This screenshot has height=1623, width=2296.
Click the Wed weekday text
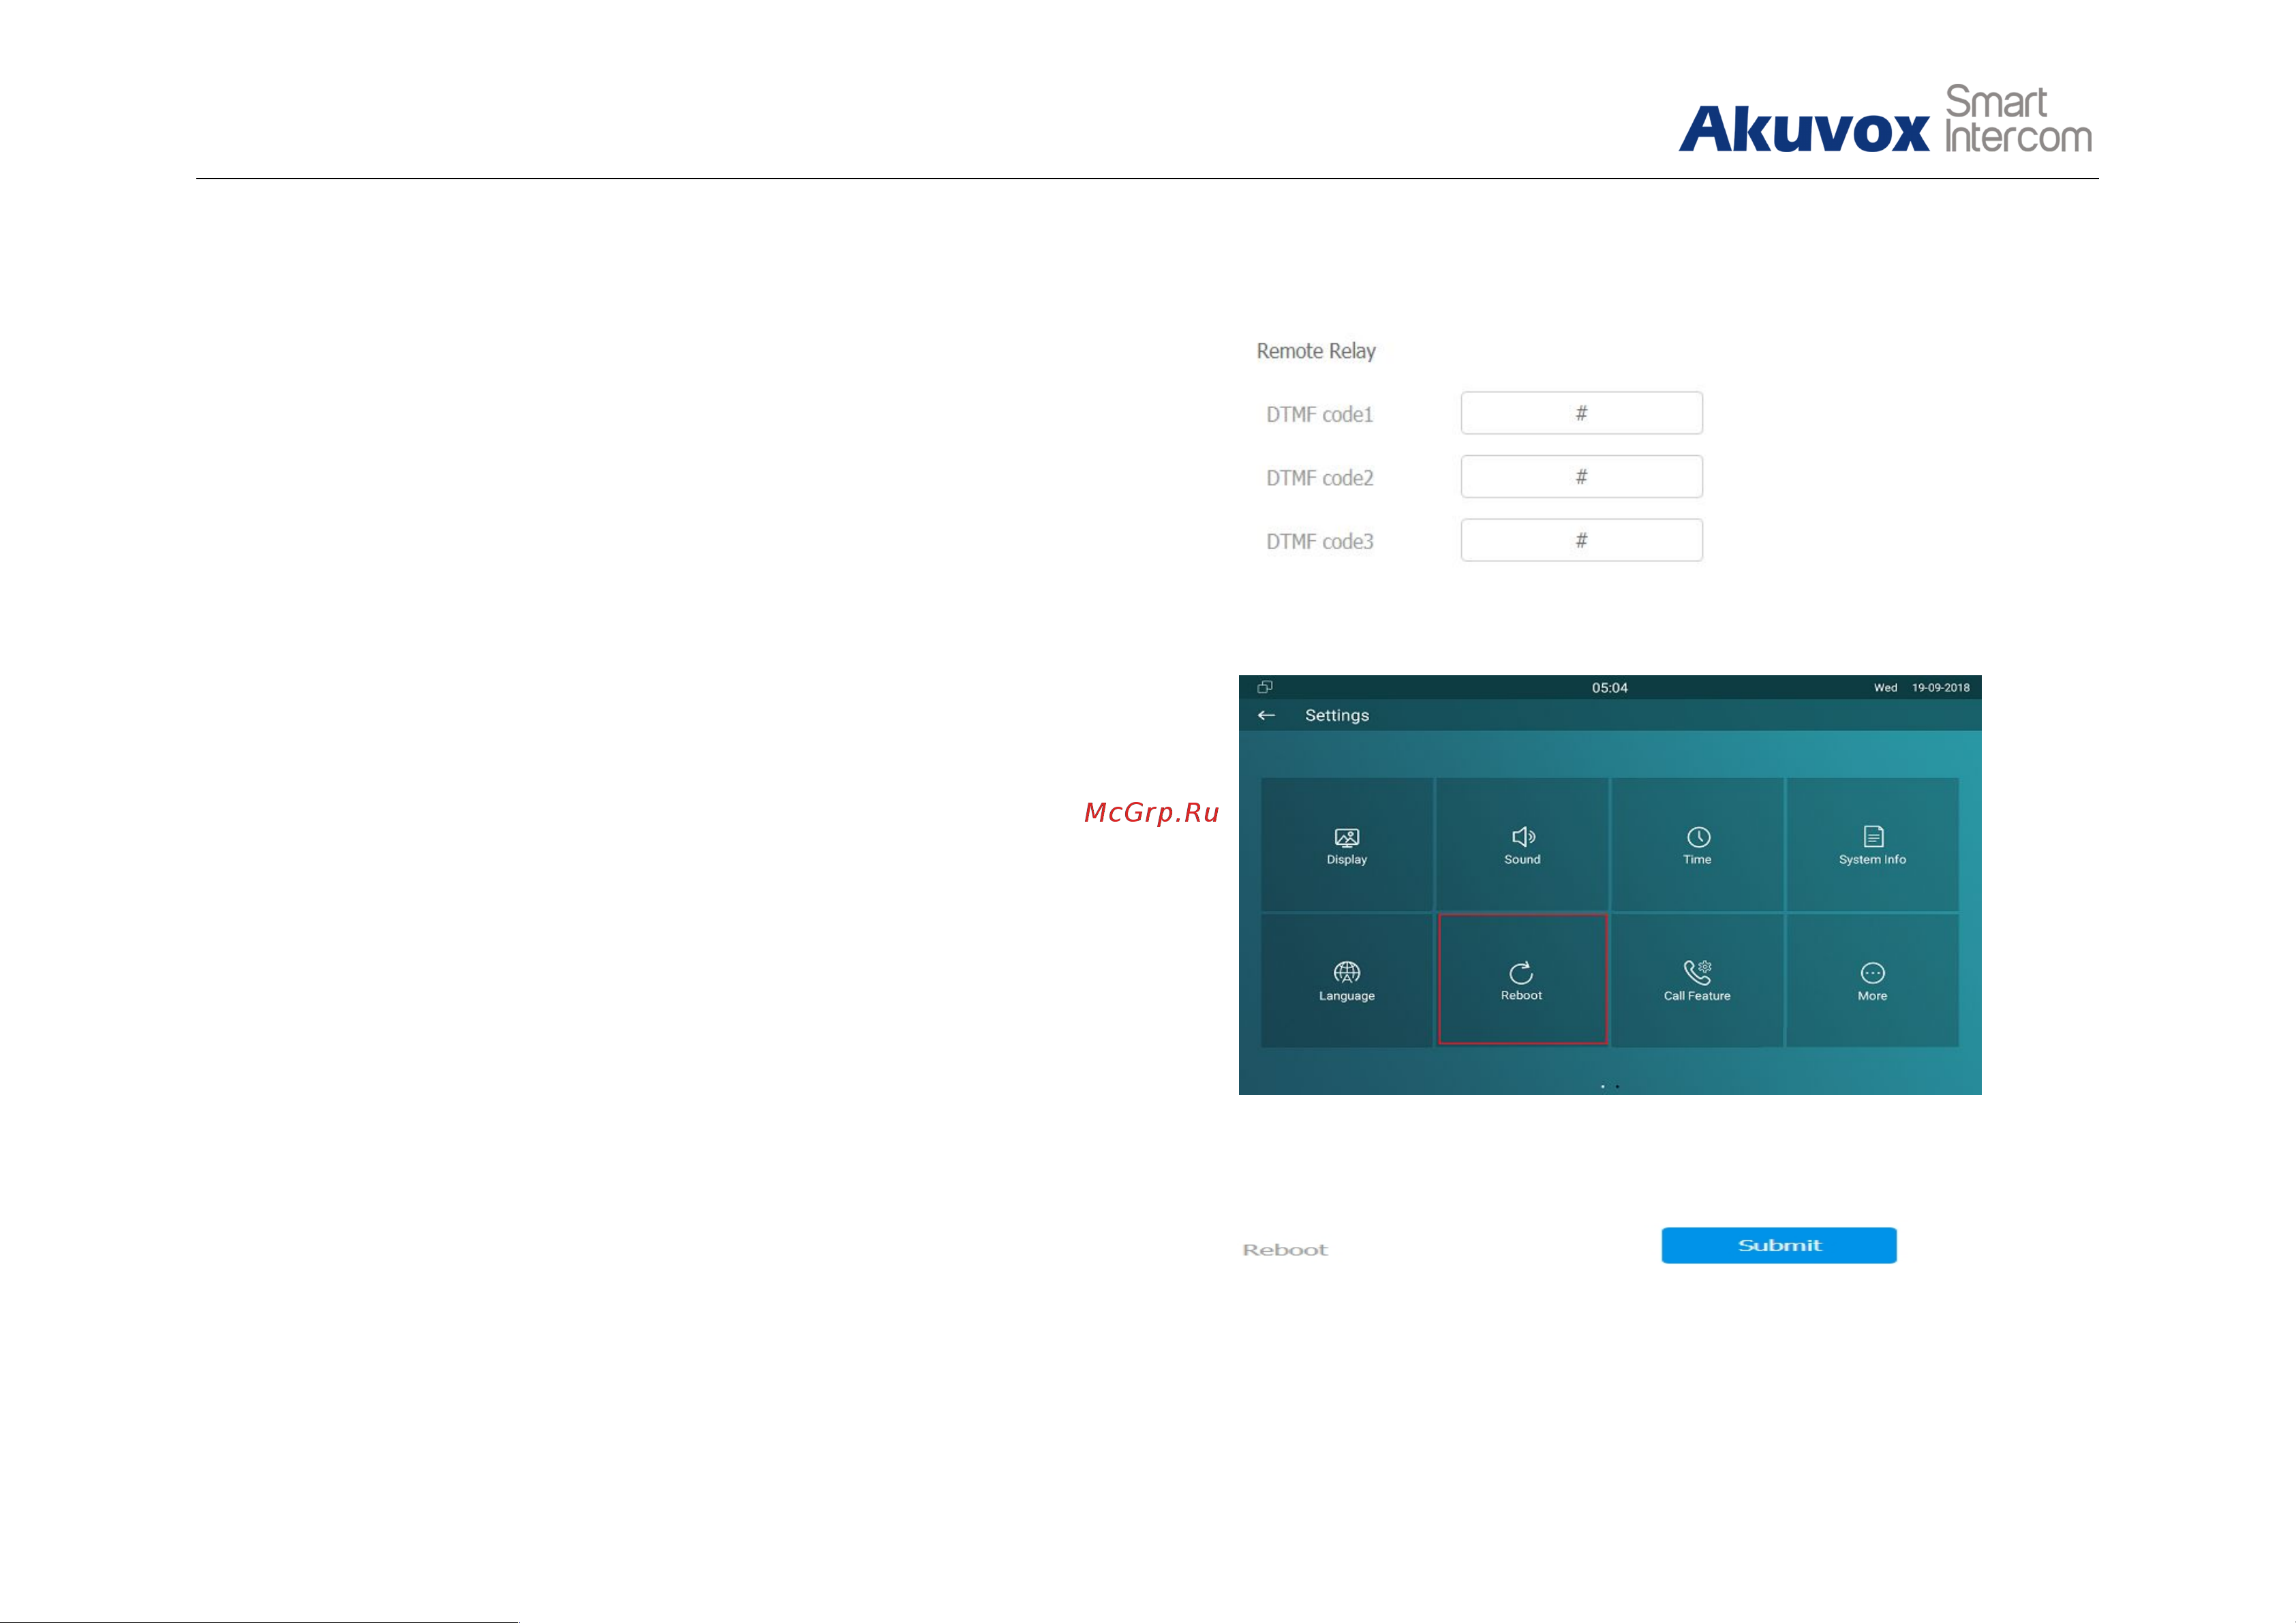[1885, 687]
